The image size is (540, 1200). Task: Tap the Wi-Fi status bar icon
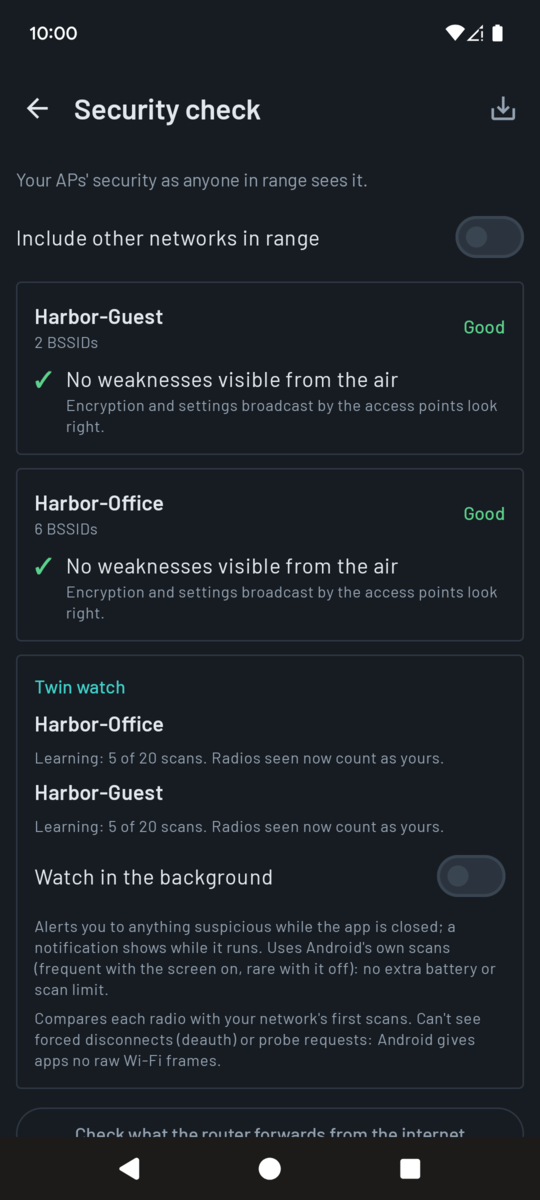[x=454, y=33]
